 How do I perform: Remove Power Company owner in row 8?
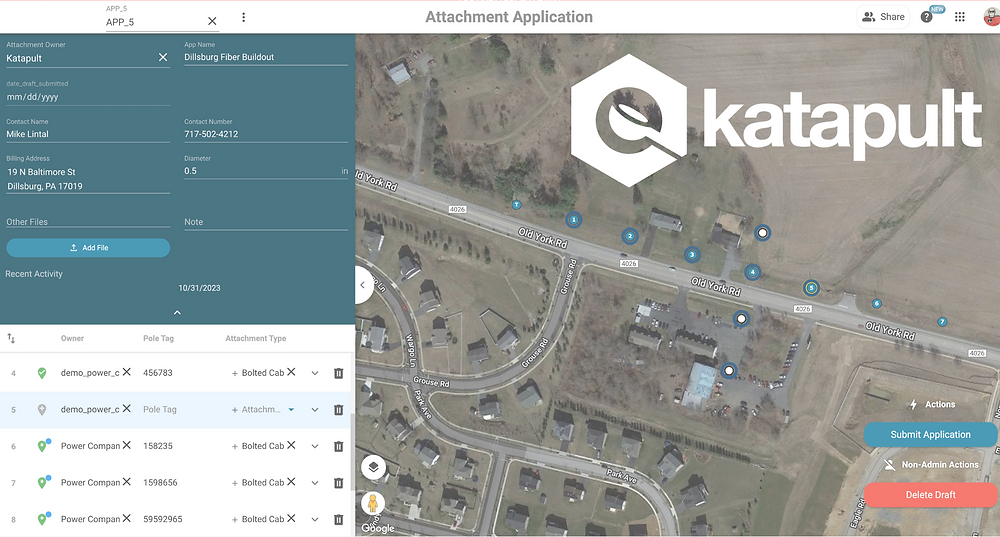coord(127,518)
